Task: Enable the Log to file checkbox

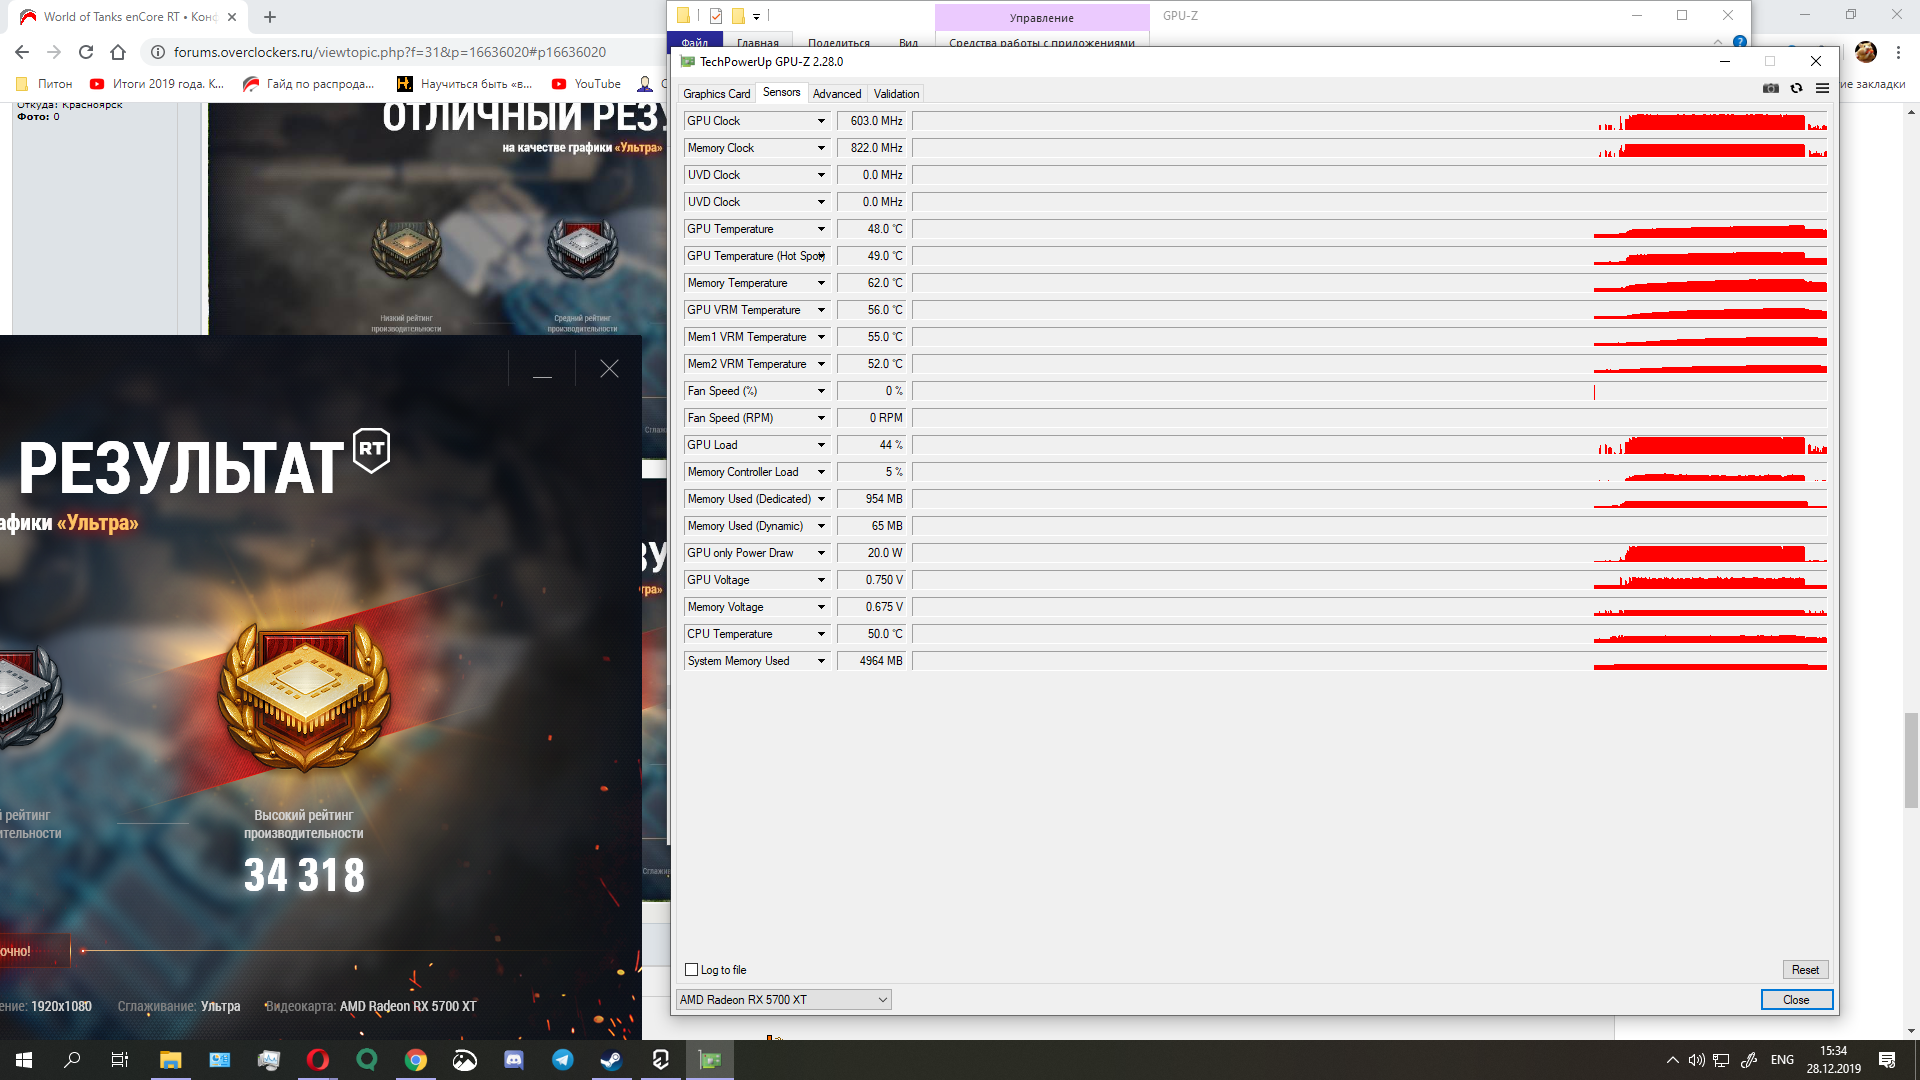Action: 691,970
